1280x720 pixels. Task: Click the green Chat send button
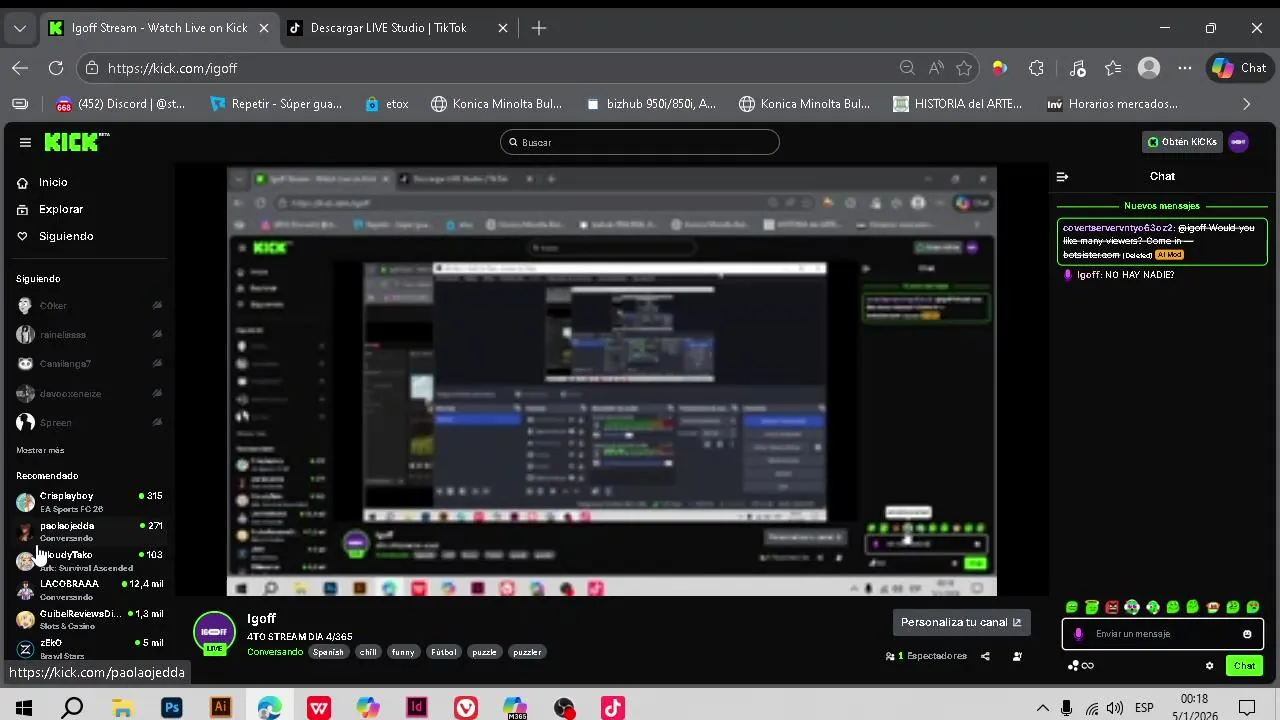pos(1244,665)
